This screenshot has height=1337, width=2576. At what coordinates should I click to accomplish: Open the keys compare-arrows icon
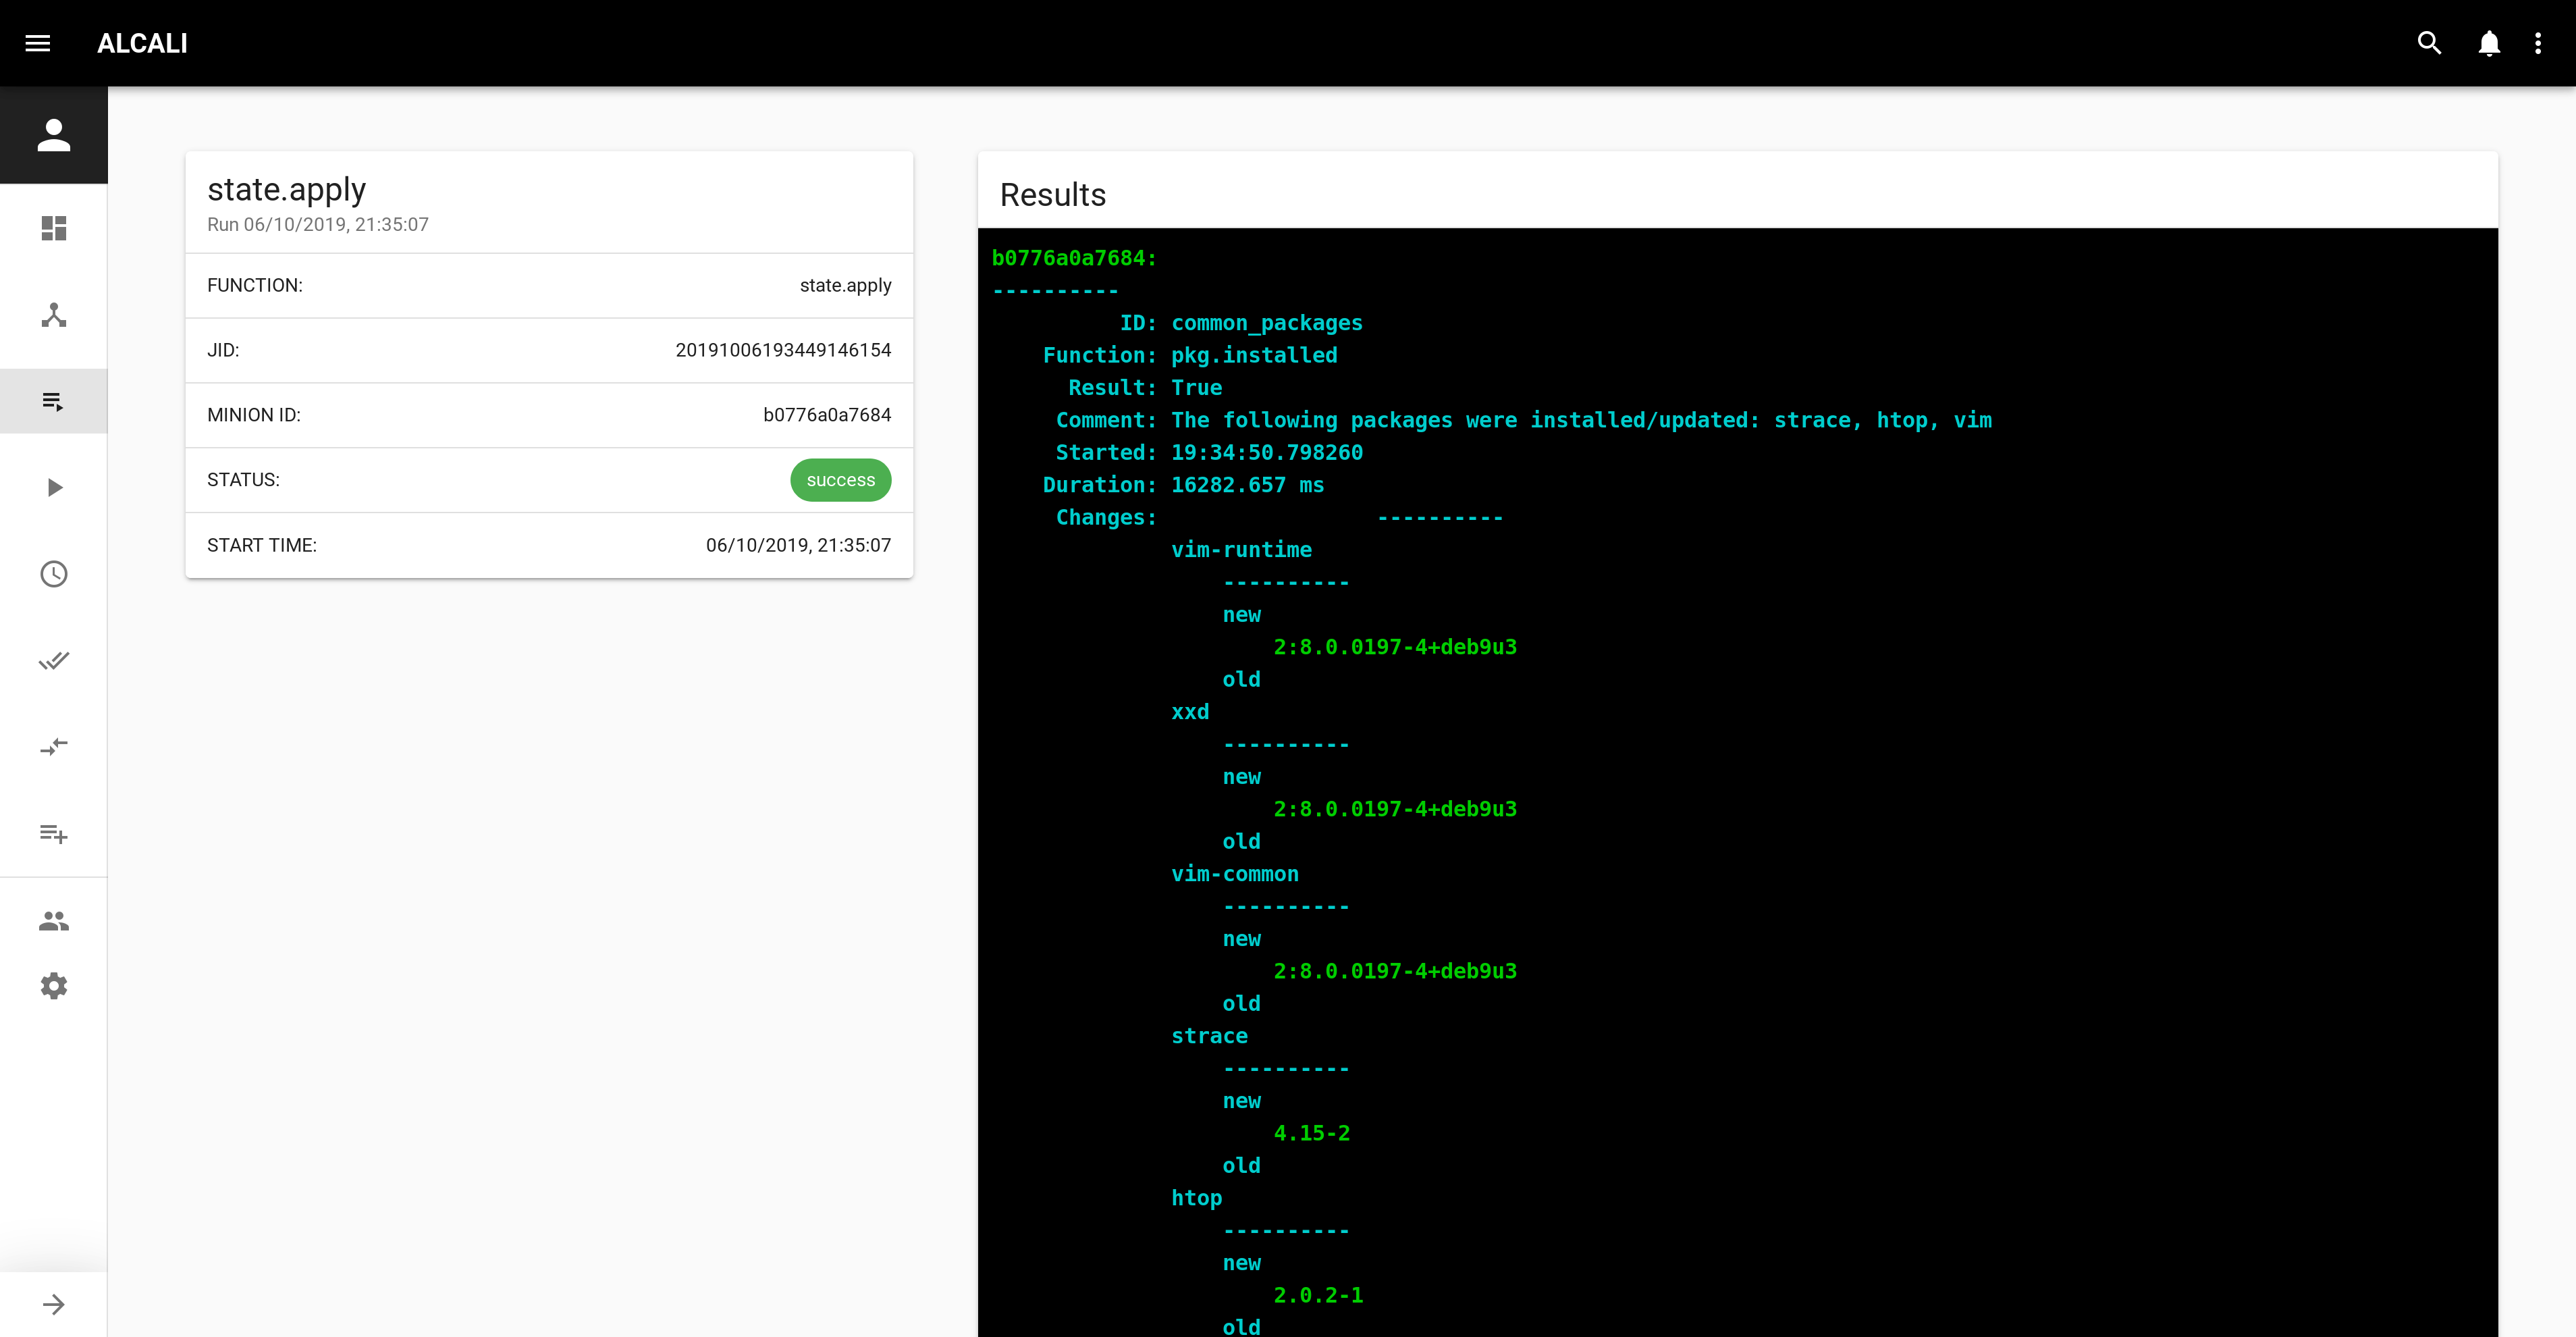[54, 747]
